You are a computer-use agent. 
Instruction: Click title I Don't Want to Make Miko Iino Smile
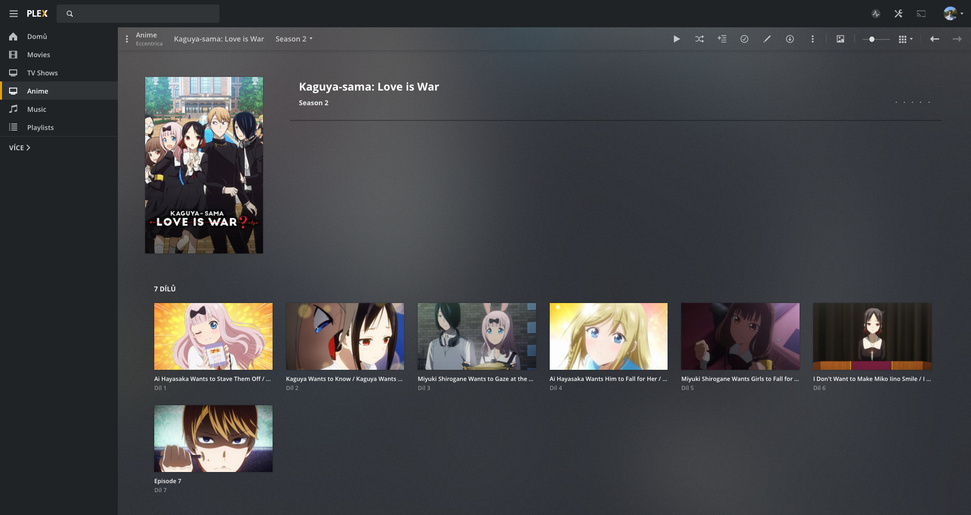pyautogui.click(x=872, y=379)
